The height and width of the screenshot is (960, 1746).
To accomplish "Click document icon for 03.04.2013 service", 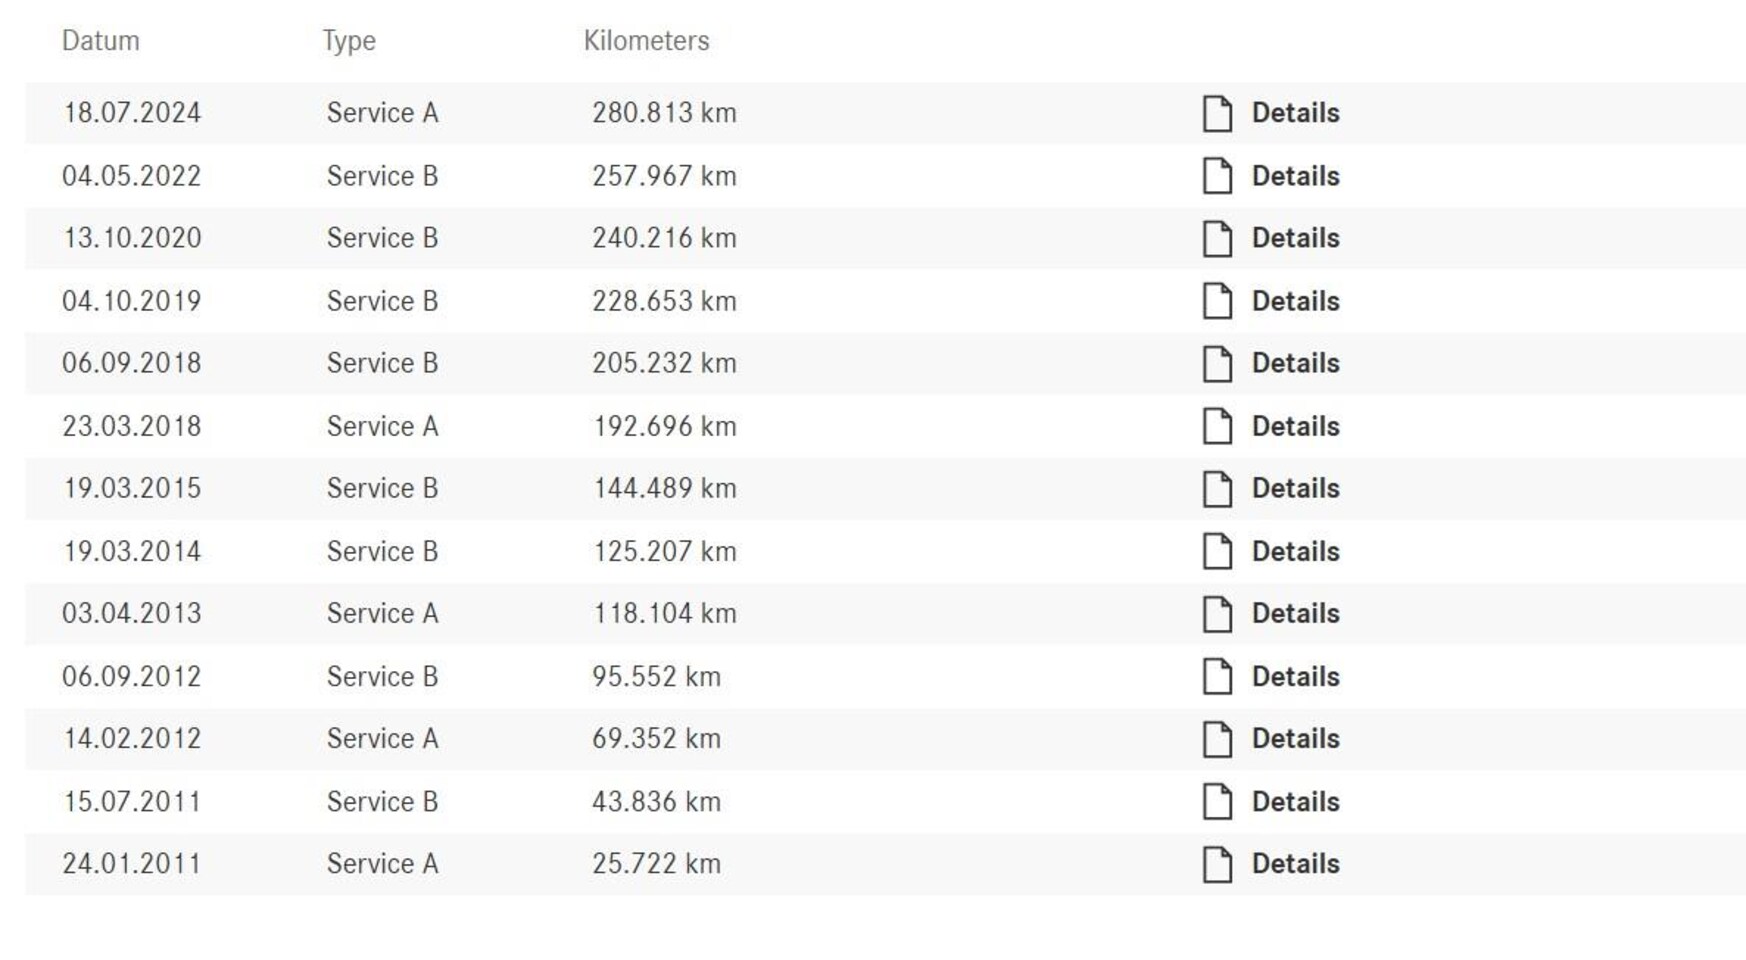I will [1217, 614].
